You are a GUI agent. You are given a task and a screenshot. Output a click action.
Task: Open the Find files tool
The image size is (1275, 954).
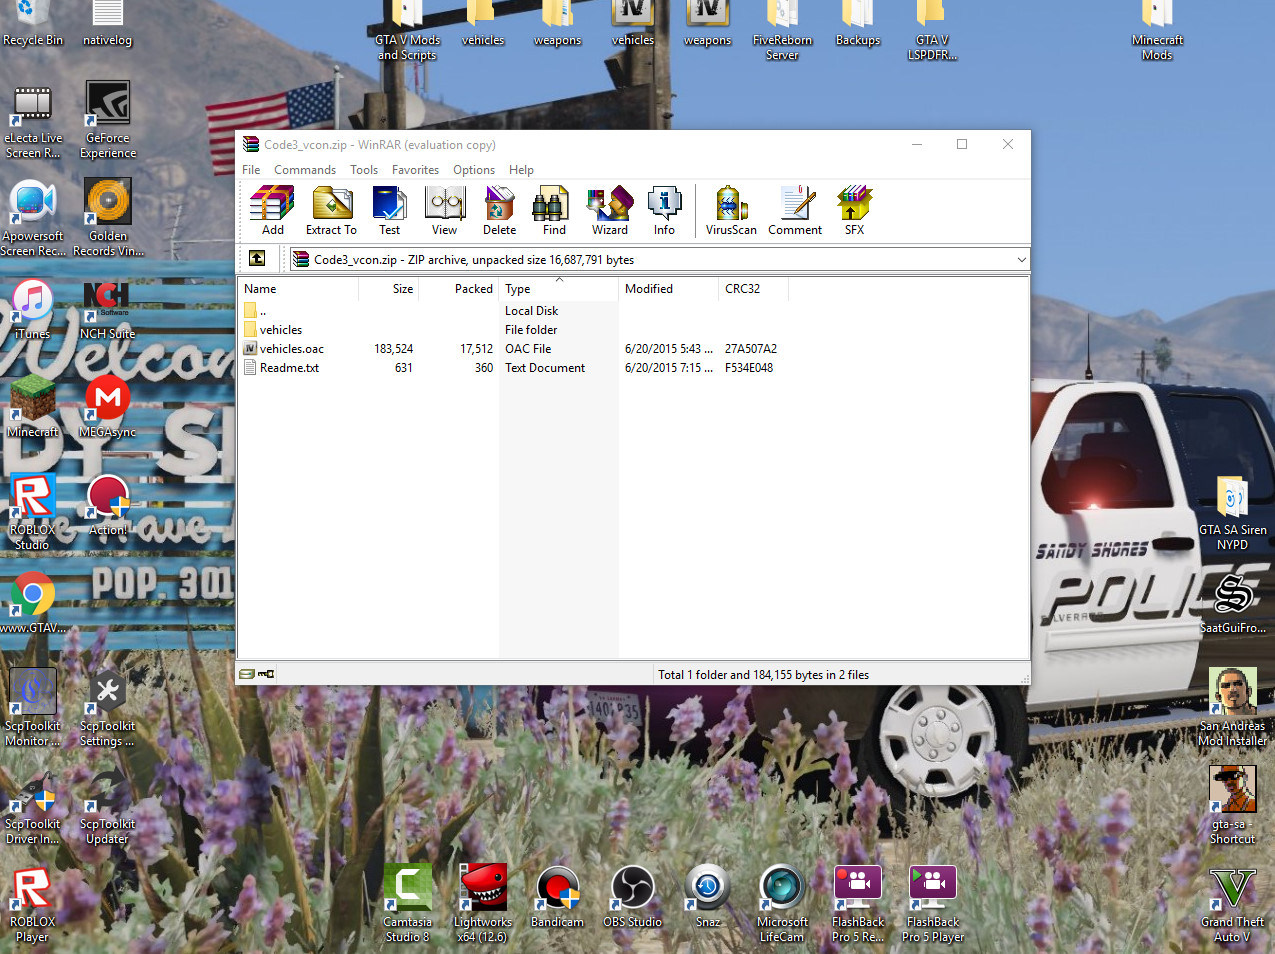554,210
